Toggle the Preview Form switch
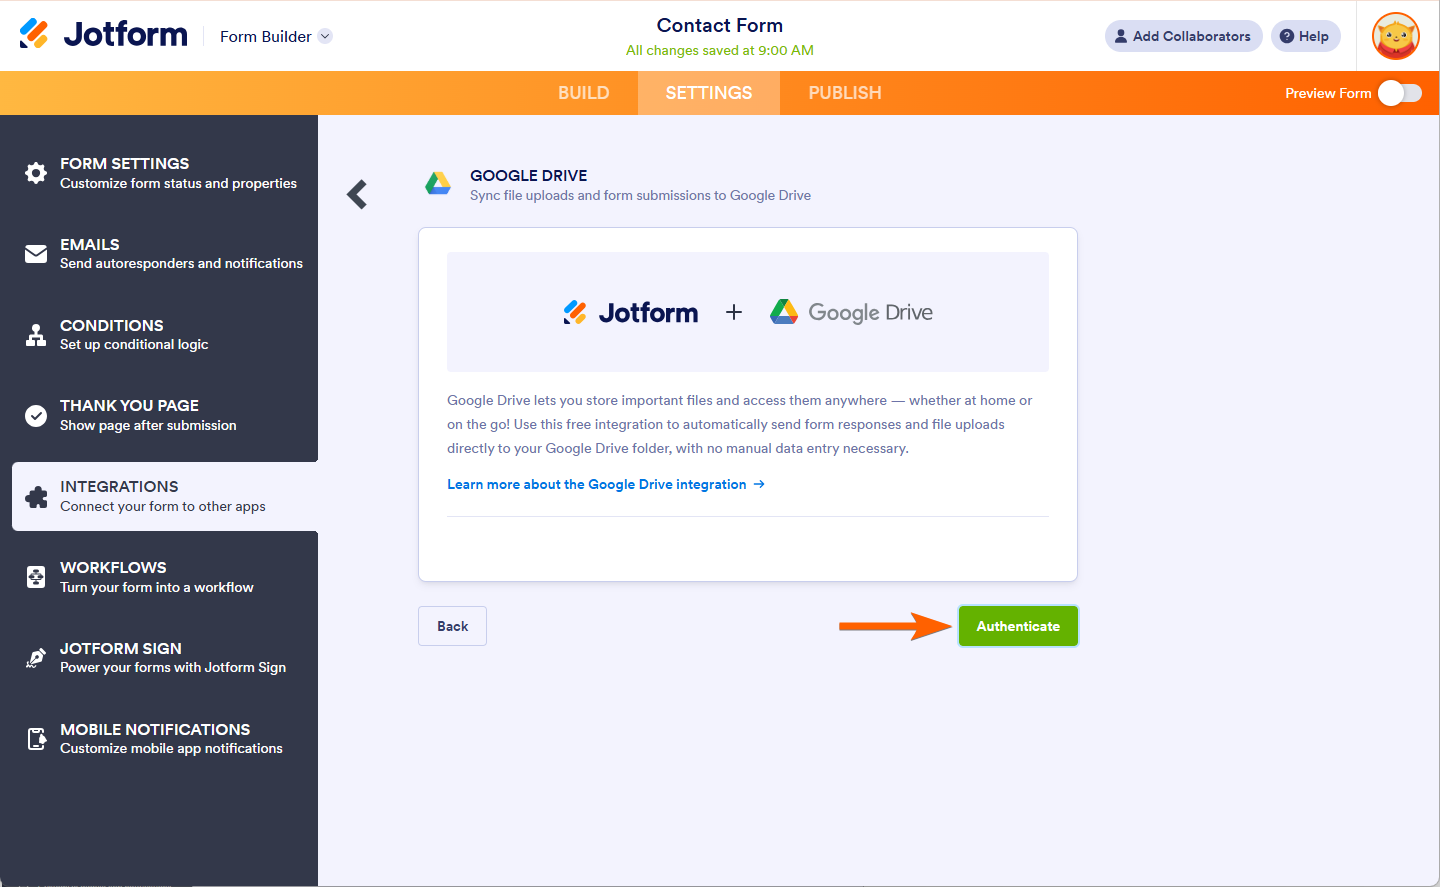The width and height of the screenshot is (1440, 887). click(1399, 93)
